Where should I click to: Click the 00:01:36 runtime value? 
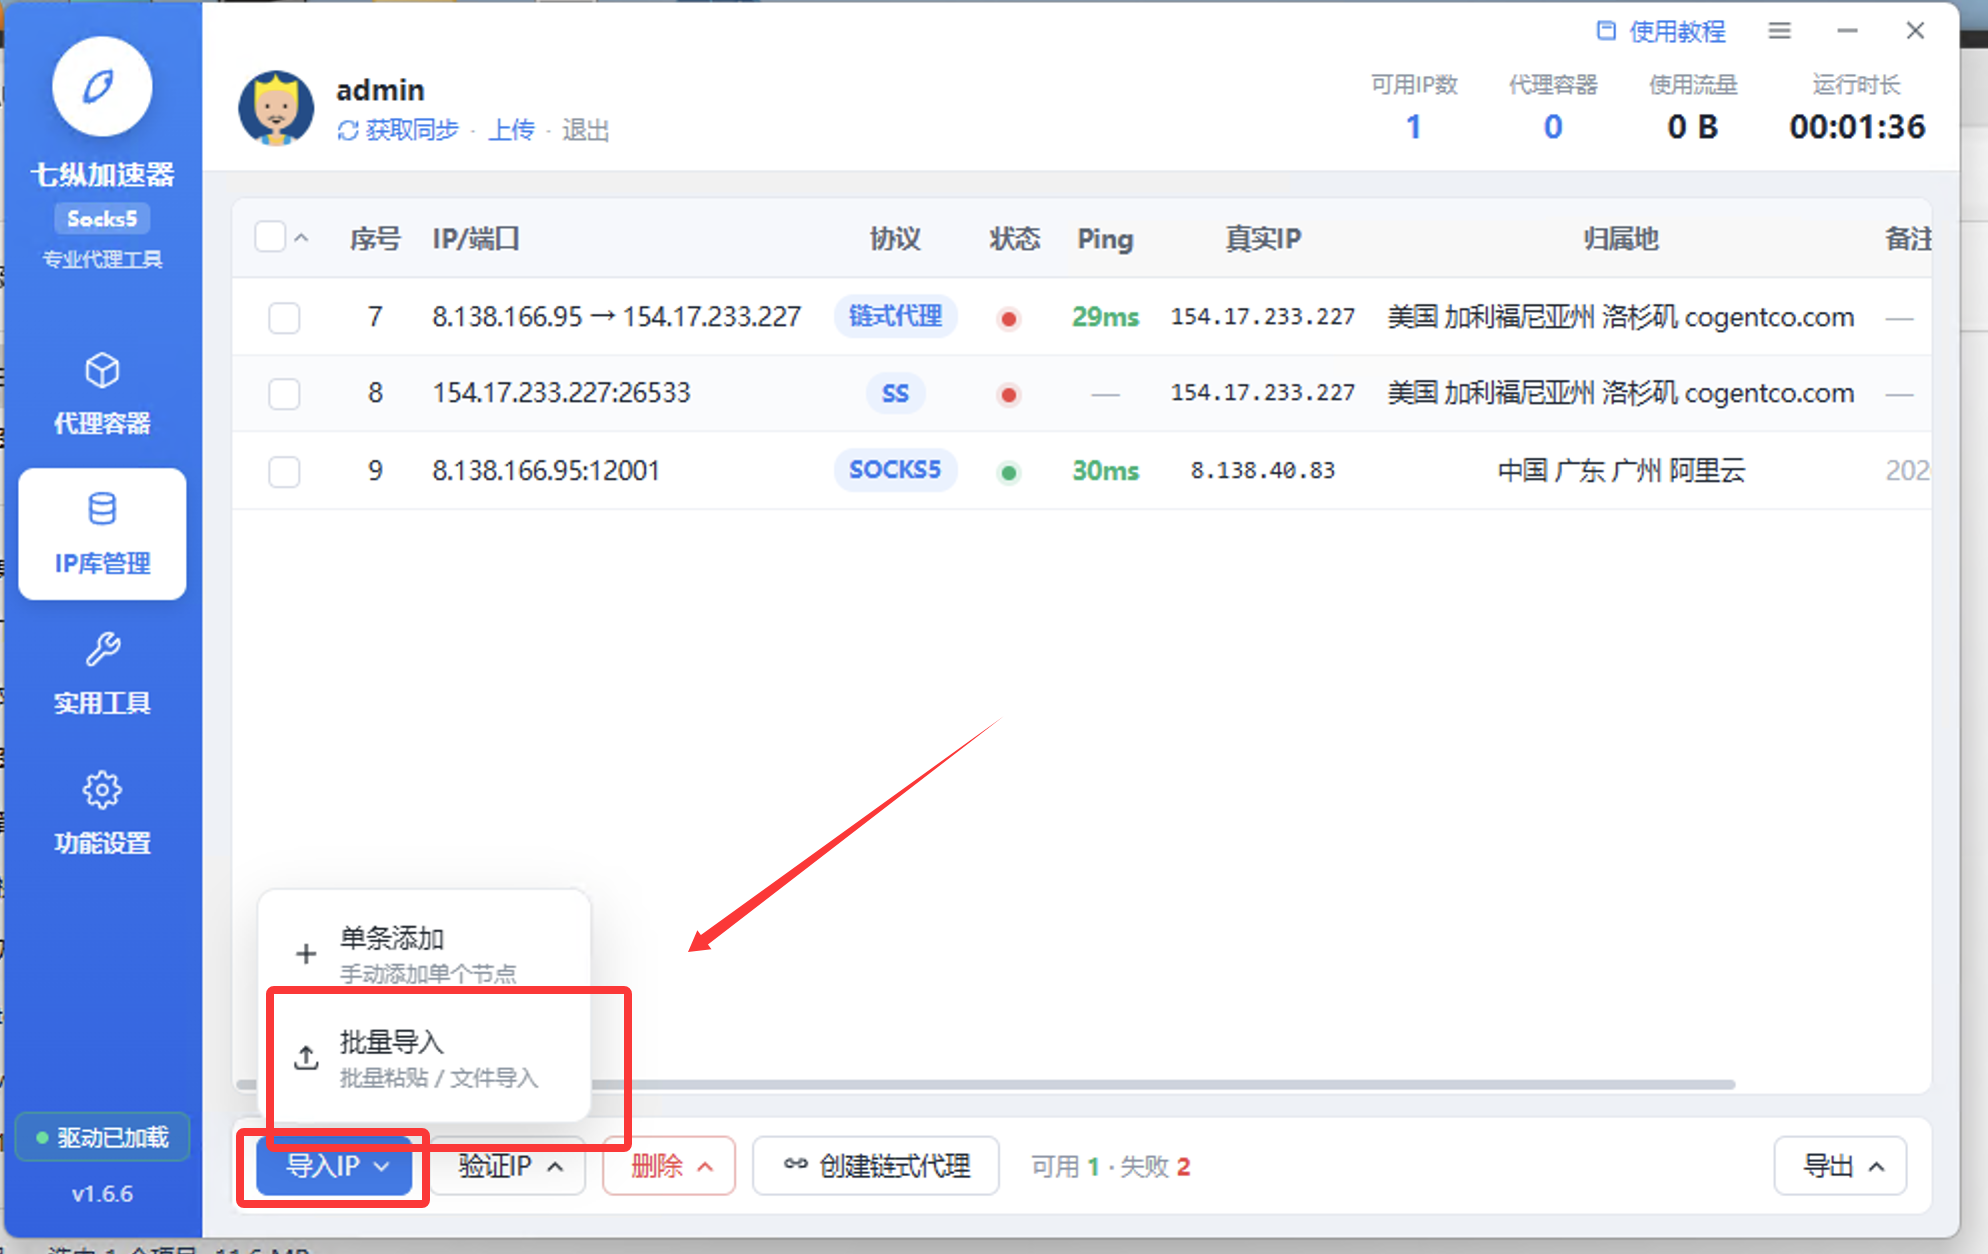tap(1857, 127)
